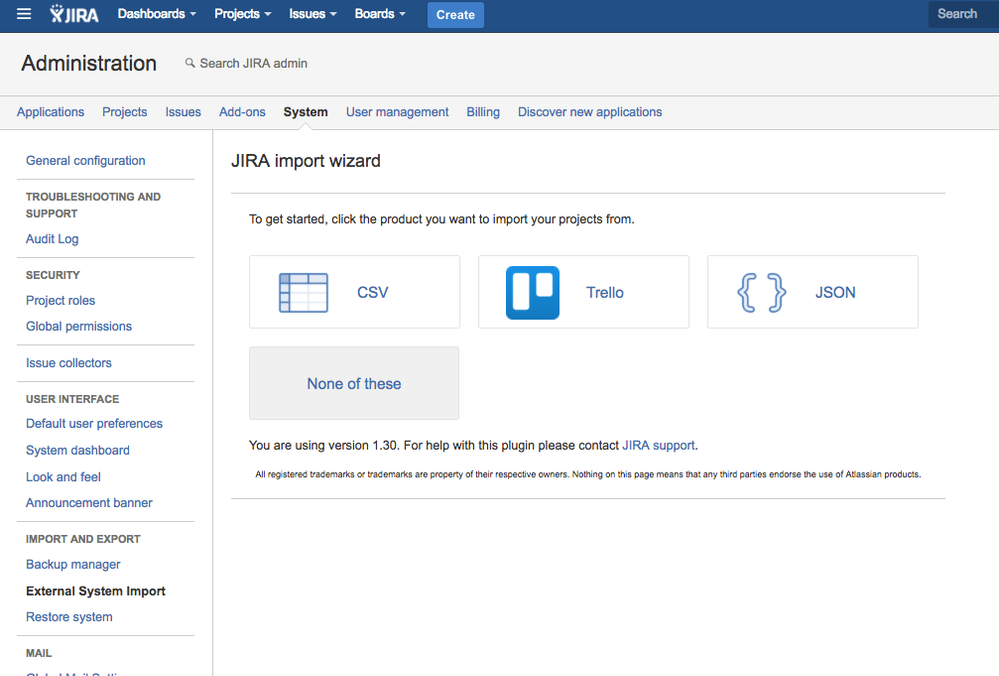Switch to the Projects admin tab
999x676 pixels.
coord(125,112)
